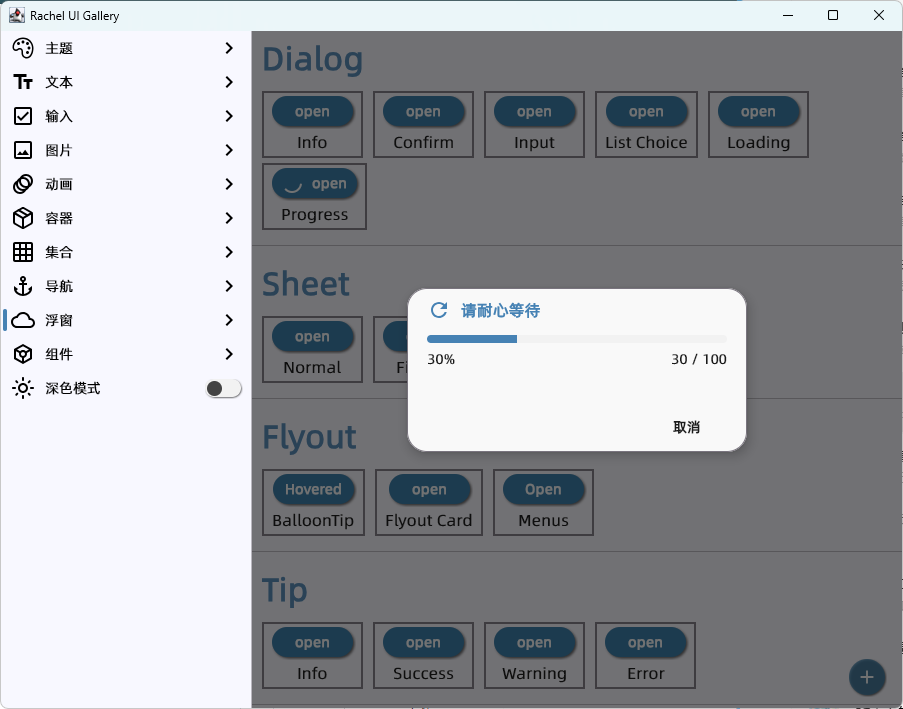Screen dimensions: 903x709
Task: Click the rings icon next to 动画
Action: click(x=23, y=184)
